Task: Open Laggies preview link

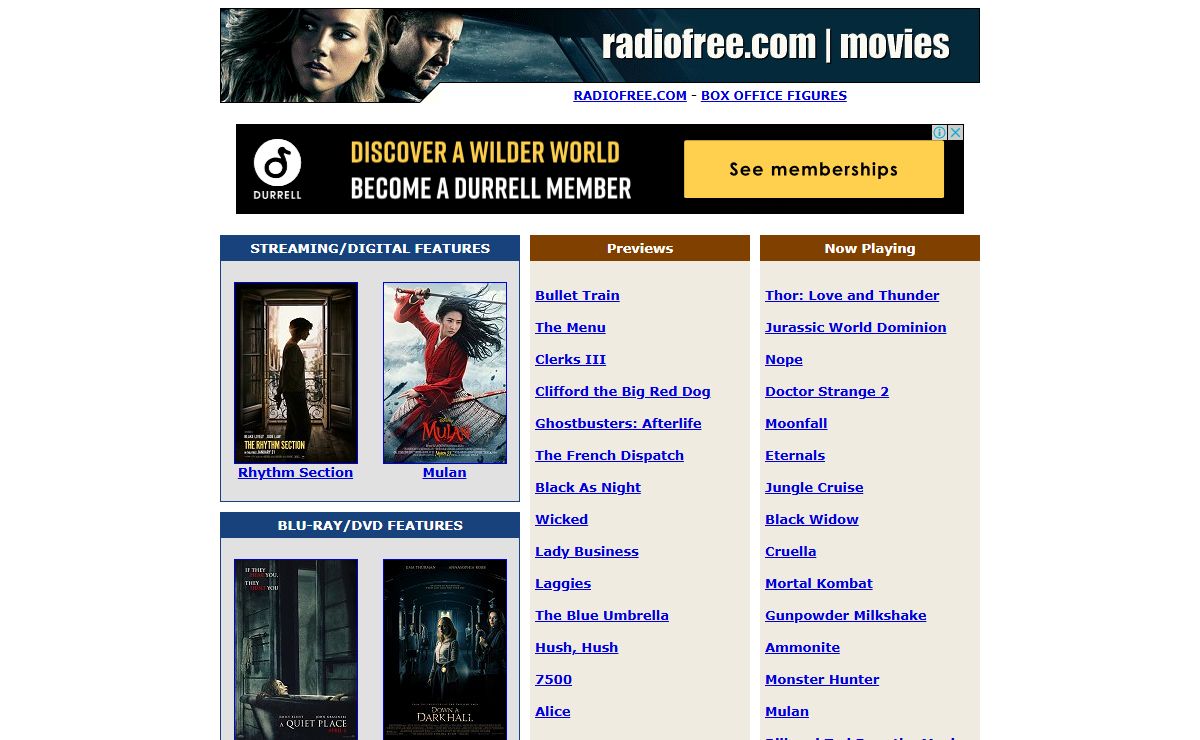Action: 563,583
